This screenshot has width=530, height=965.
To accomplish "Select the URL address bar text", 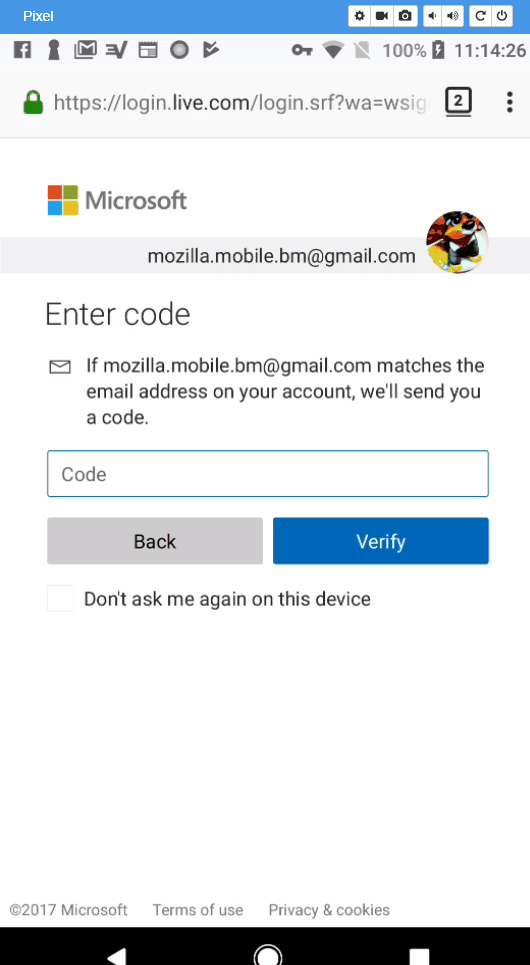I will click(x=240, y=103).
